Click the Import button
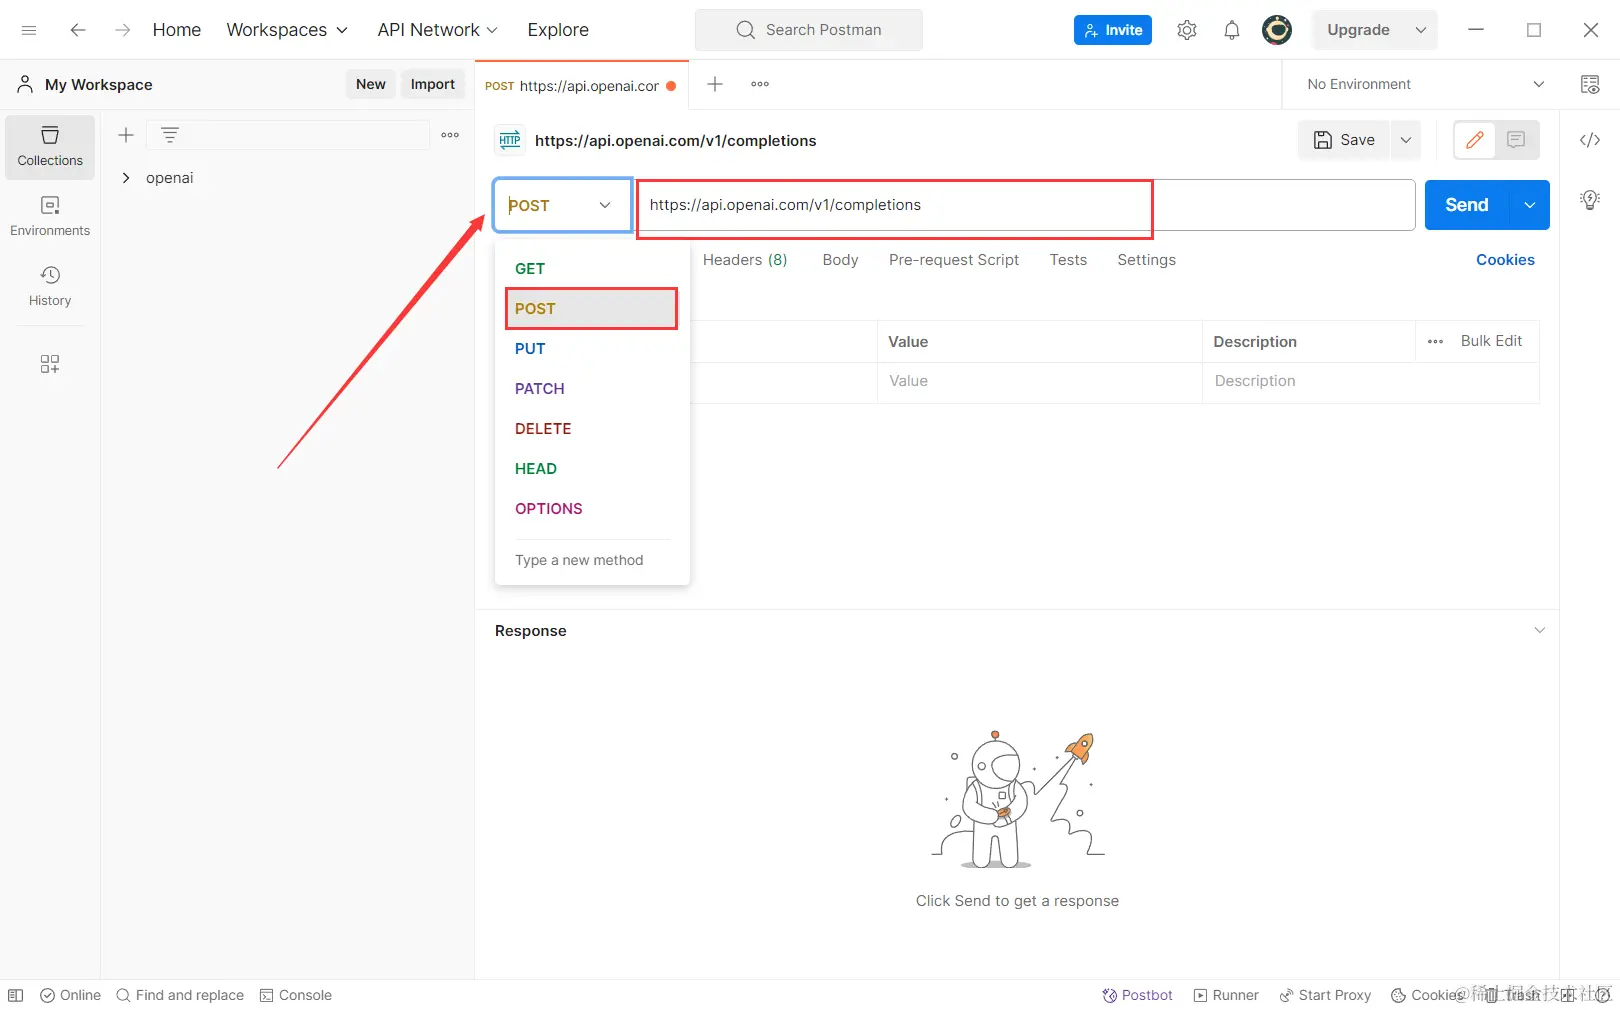The width and height of the screenshot is (1620, 1010). click(x=433, y=84)
